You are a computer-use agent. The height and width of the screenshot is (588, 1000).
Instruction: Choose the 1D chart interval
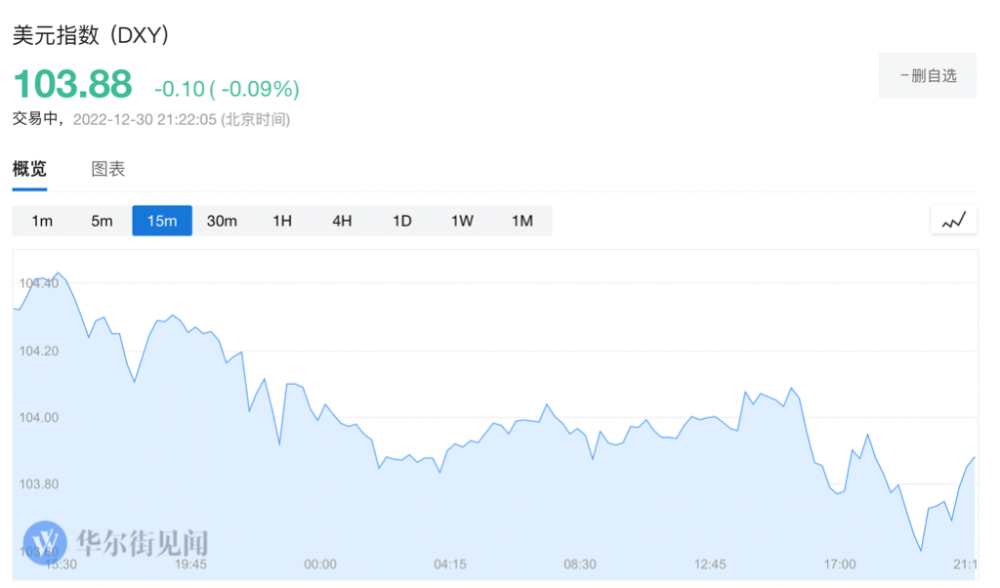click(402, 221)
